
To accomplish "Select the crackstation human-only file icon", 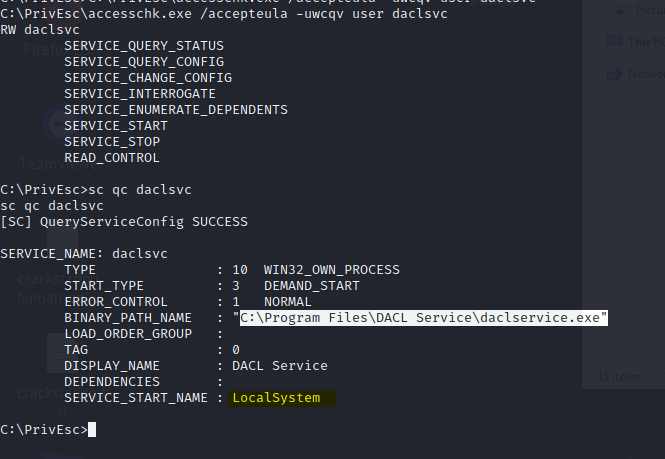I will coord(62,238).
